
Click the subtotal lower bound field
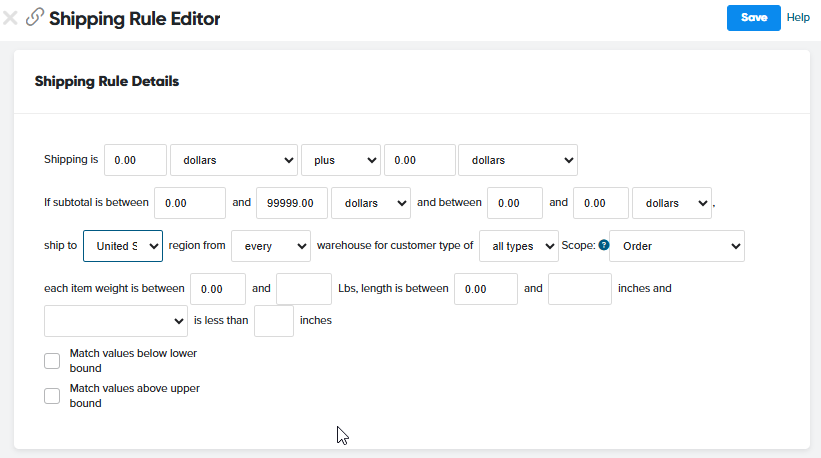click(x=190, y=203)
